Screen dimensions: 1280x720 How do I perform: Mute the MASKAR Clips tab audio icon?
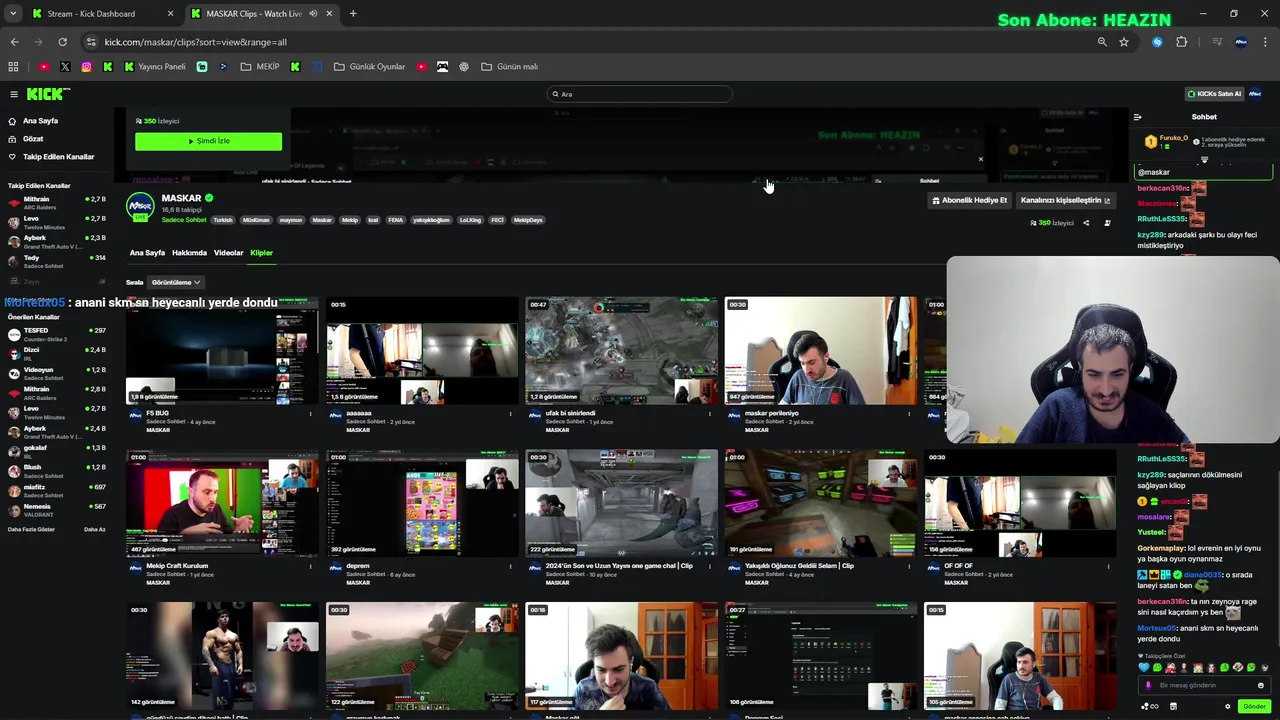pyautogui.click(x=313, y=14)
